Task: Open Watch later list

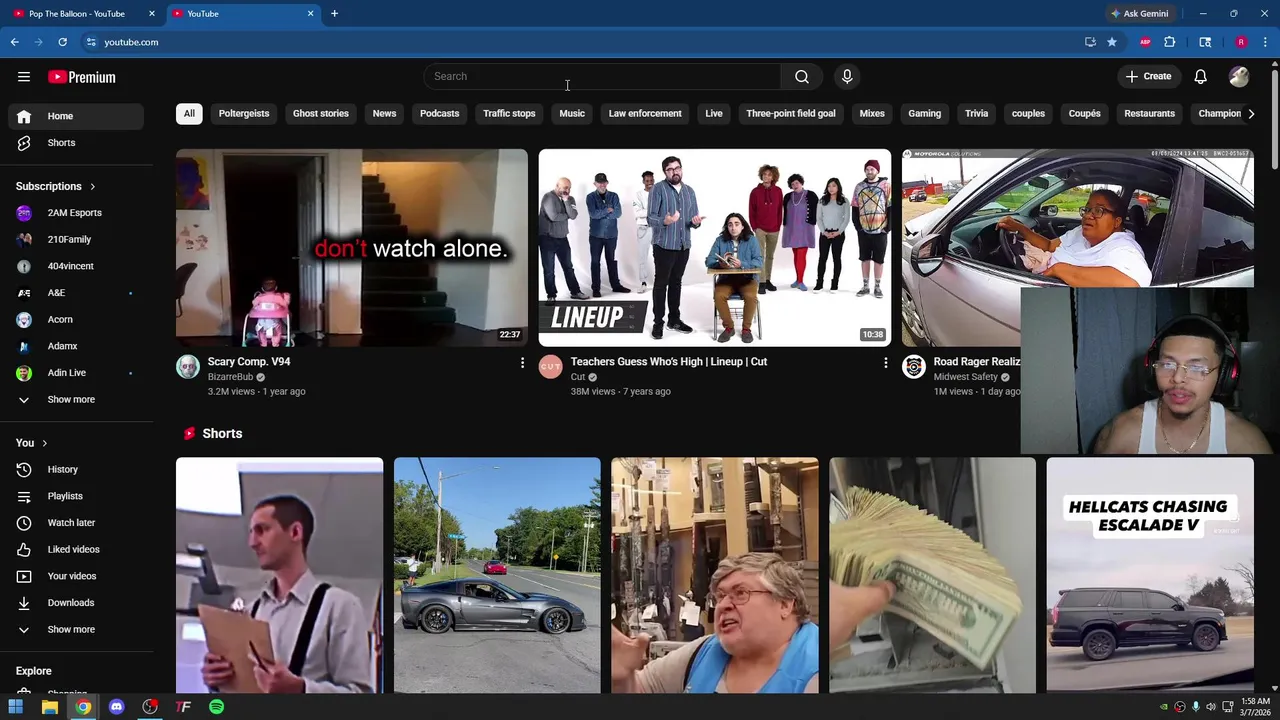Action: [76, 523]
